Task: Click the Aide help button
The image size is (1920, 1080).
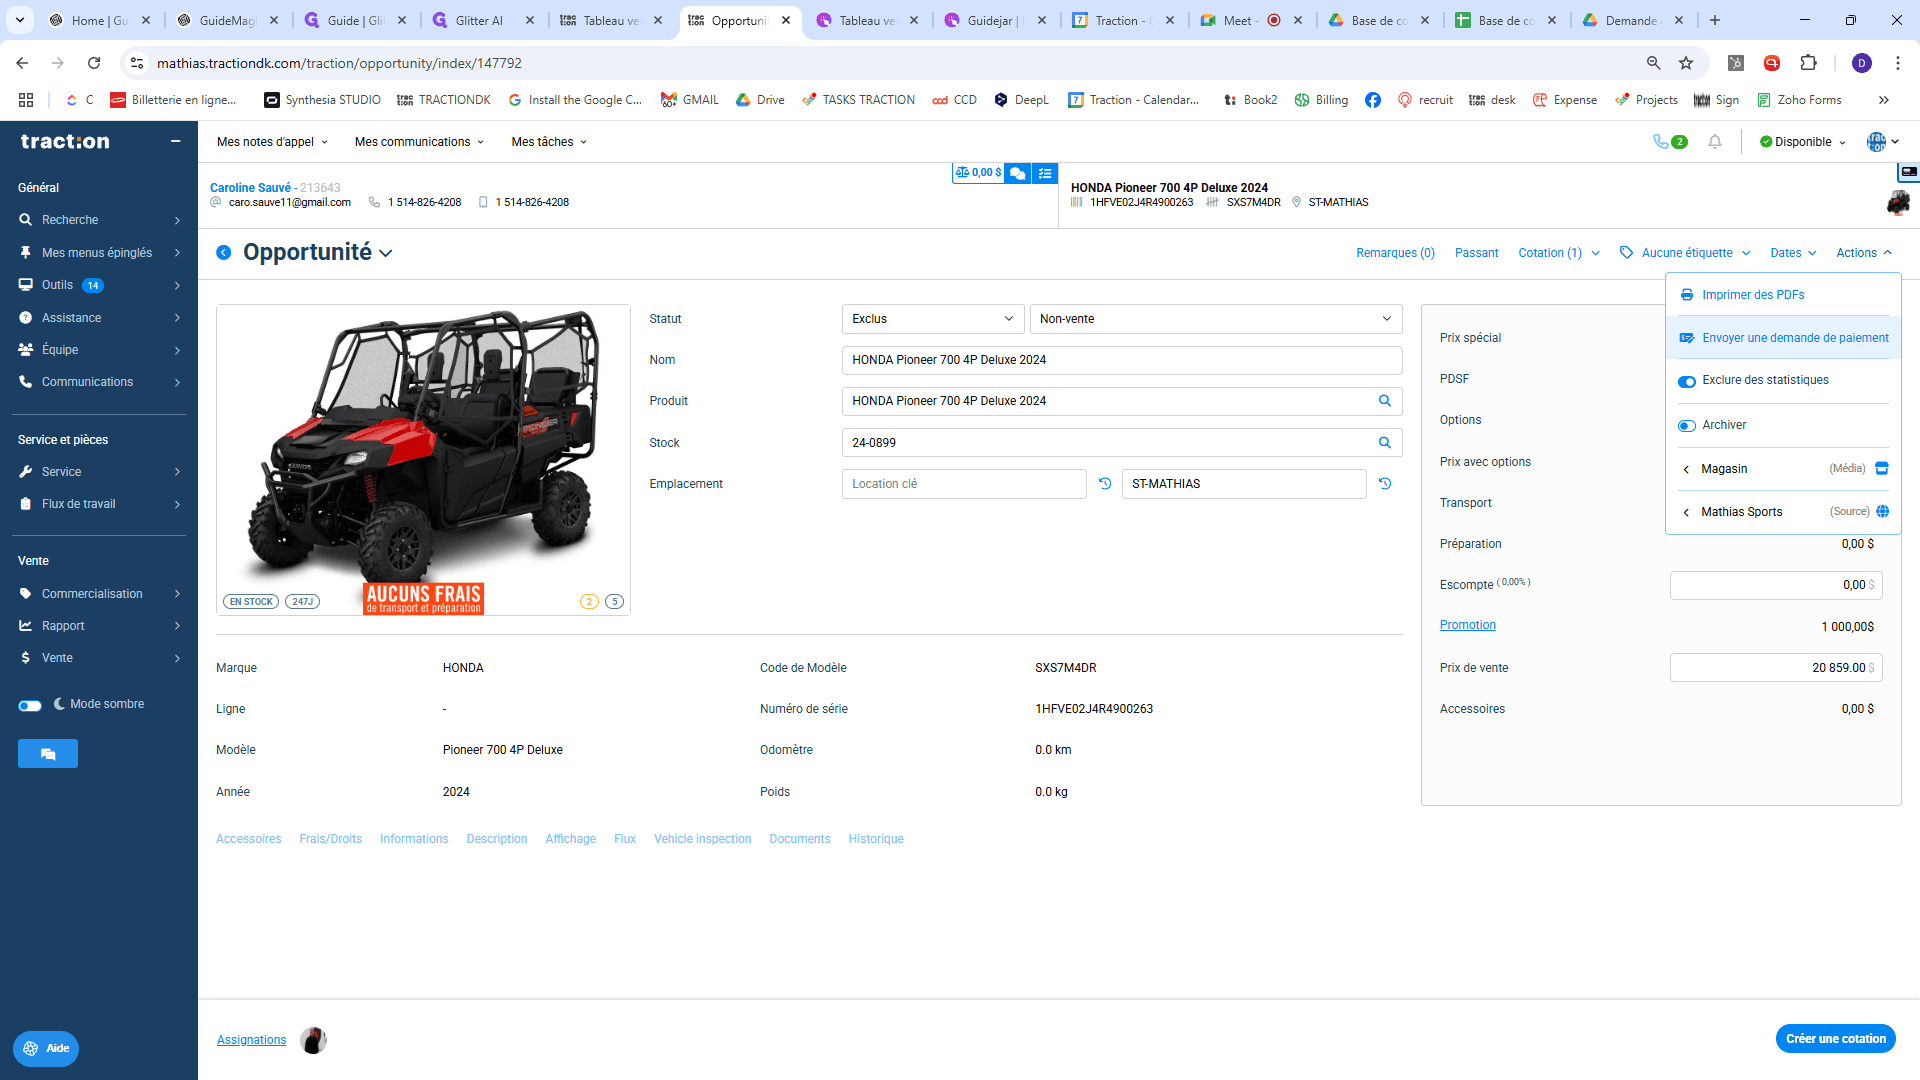Action: pos(46,1048)
